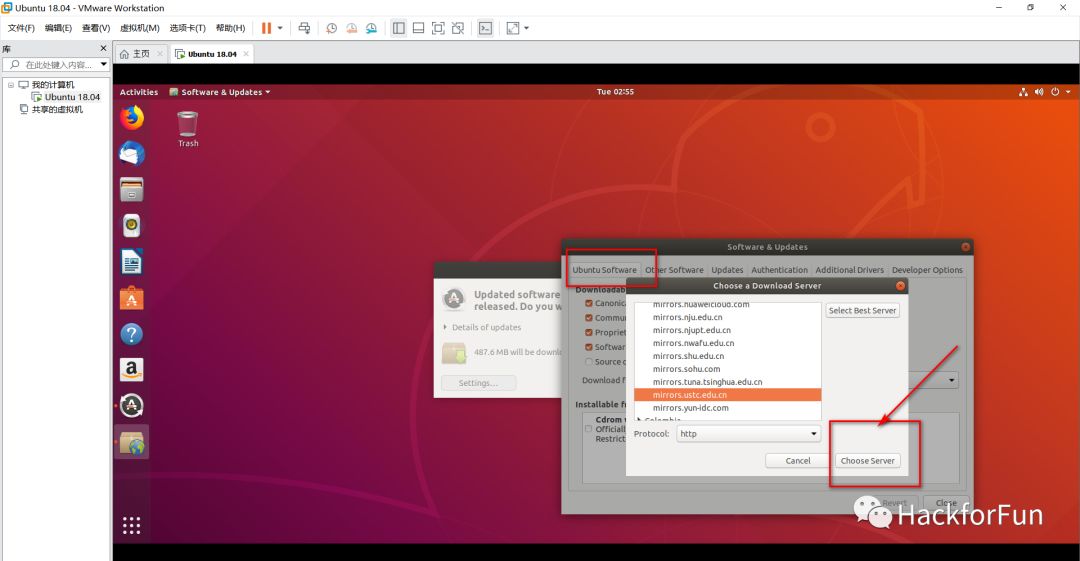This screenshot has height=561, width=1080.
Task: Open the 选项卡(T) menu
Action: click(x=187, y=28)
